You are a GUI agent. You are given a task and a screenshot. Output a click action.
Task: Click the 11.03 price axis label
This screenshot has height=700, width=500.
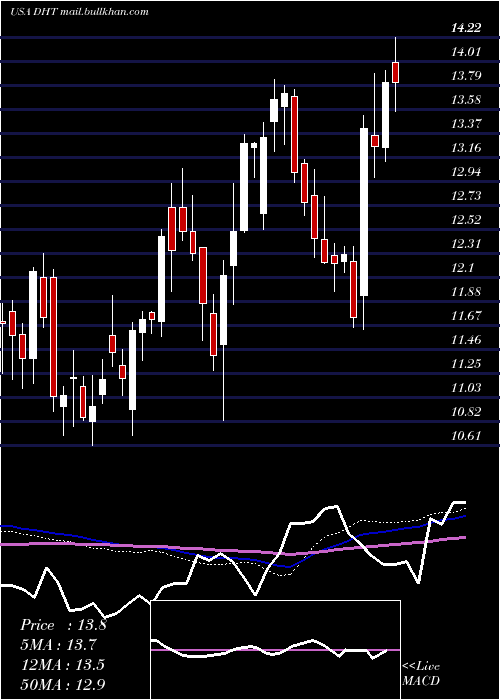click(x=466, y=388)
